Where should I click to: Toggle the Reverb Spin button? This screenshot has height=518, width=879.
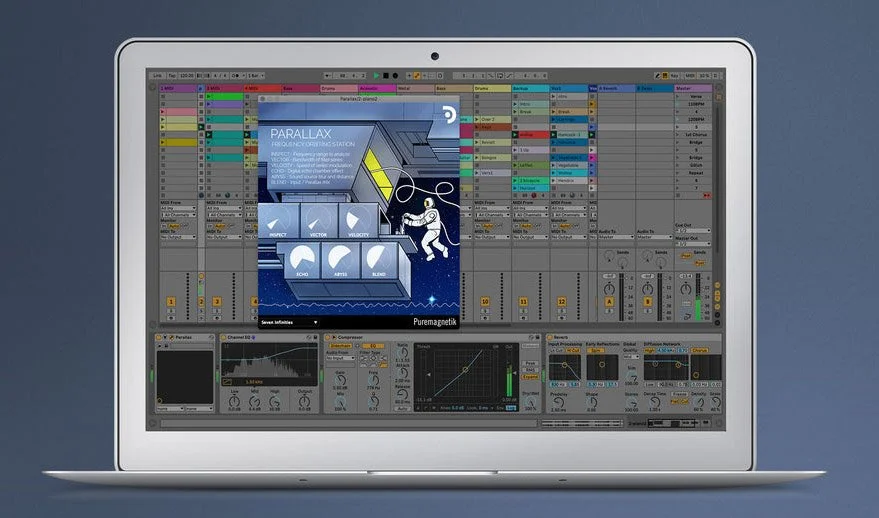tap(596, 350)
